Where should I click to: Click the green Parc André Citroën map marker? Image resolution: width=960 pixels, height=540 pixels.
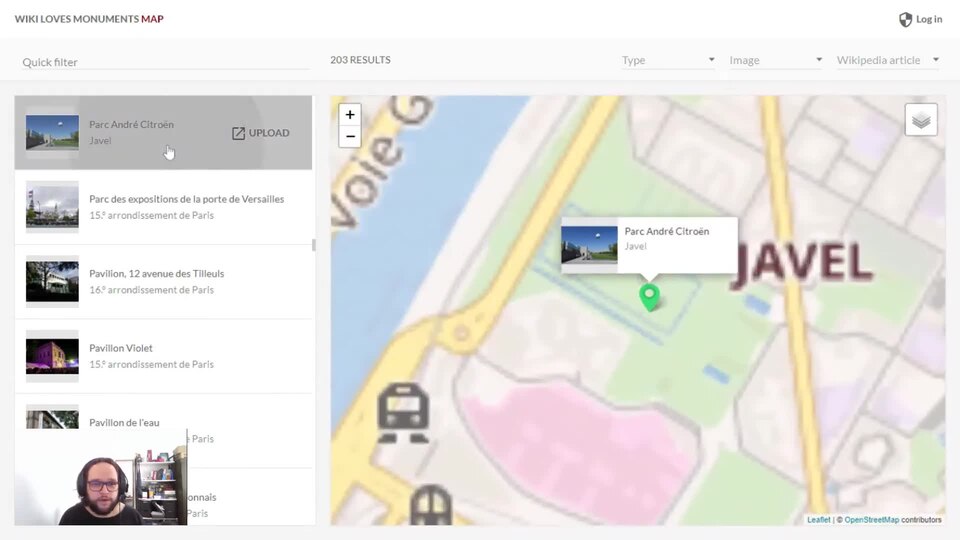coord(650,298)
